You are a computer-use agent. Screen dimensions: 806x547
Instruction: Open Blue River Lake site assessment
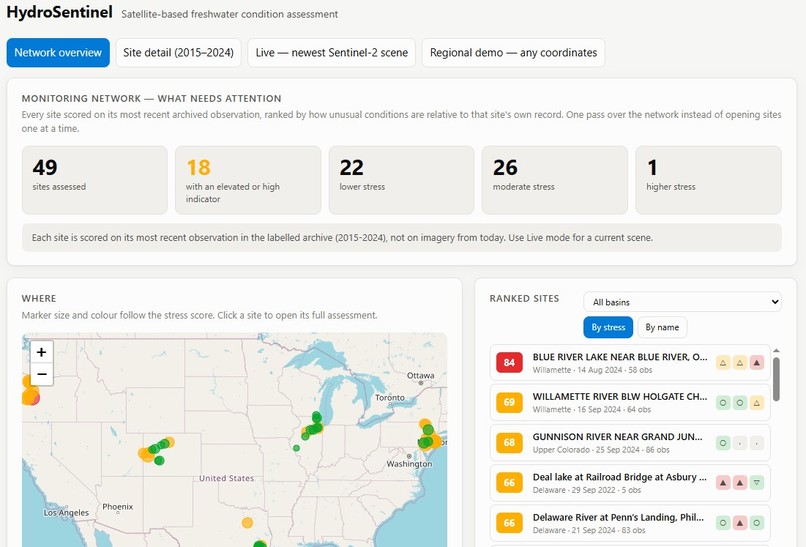tap(630, 362)
